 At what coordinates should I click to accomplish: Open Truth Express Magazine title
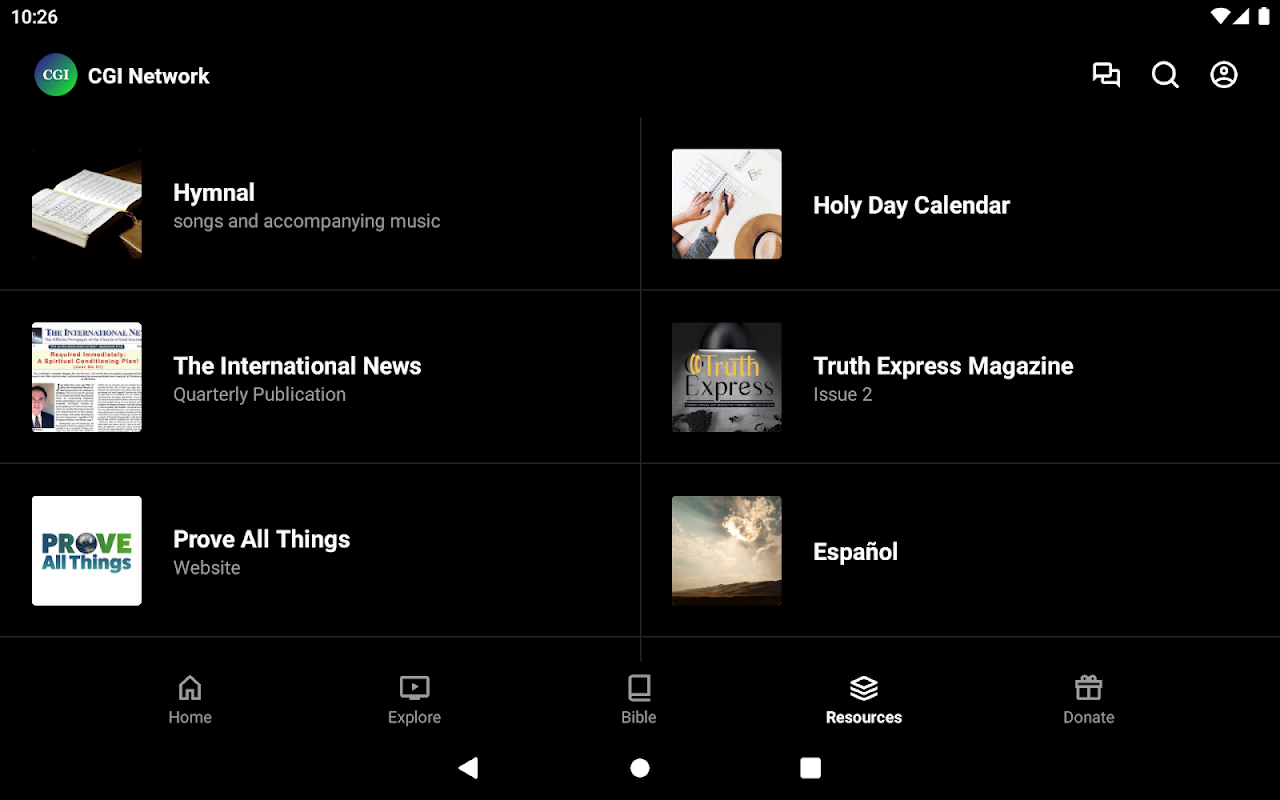click(x=943, y=366)
